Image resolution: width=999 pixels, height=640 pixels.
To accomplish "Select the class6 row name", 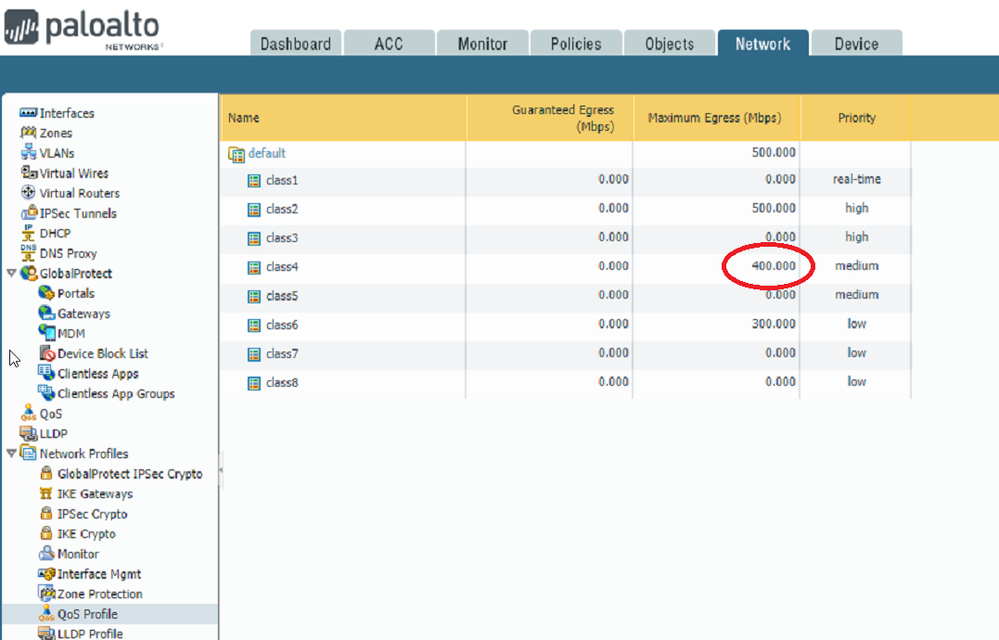I will (x=282, y=325).
